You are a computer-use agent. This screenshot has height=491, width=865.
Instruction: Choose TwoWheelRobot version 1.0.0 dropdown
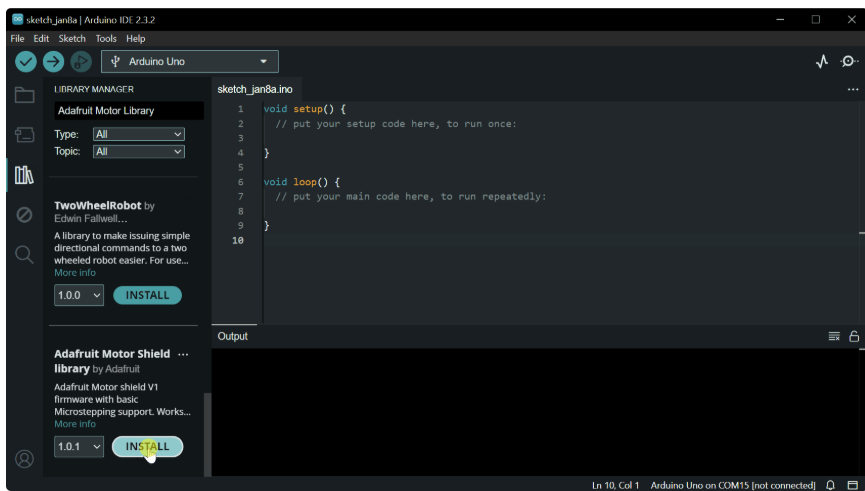point(79,295)
